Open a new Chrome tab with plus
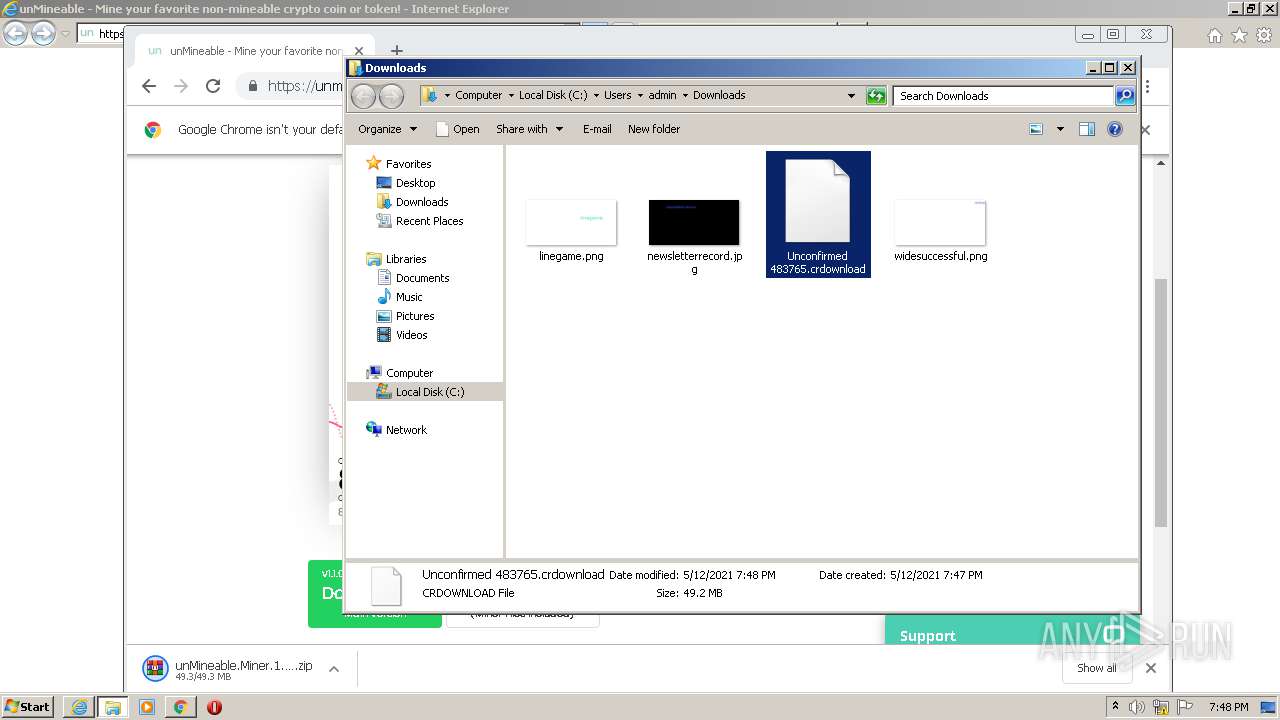 tap(397, 50)
